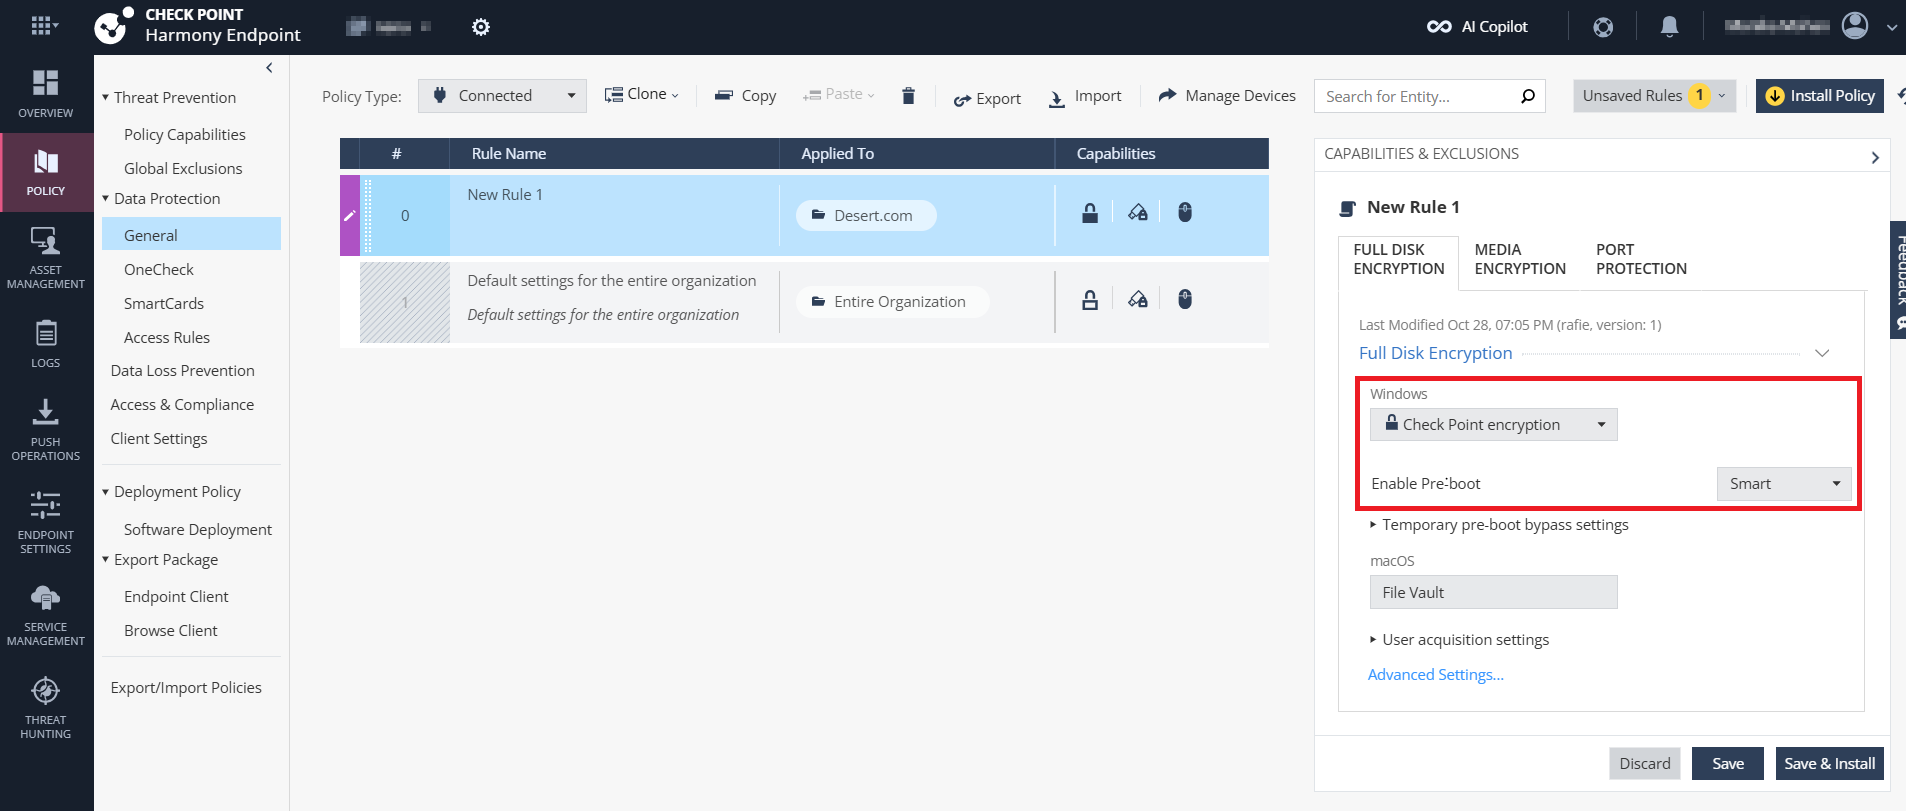Open SmartCards policy page
Screen dimensions: 1906x811
[x=164, y=303]
